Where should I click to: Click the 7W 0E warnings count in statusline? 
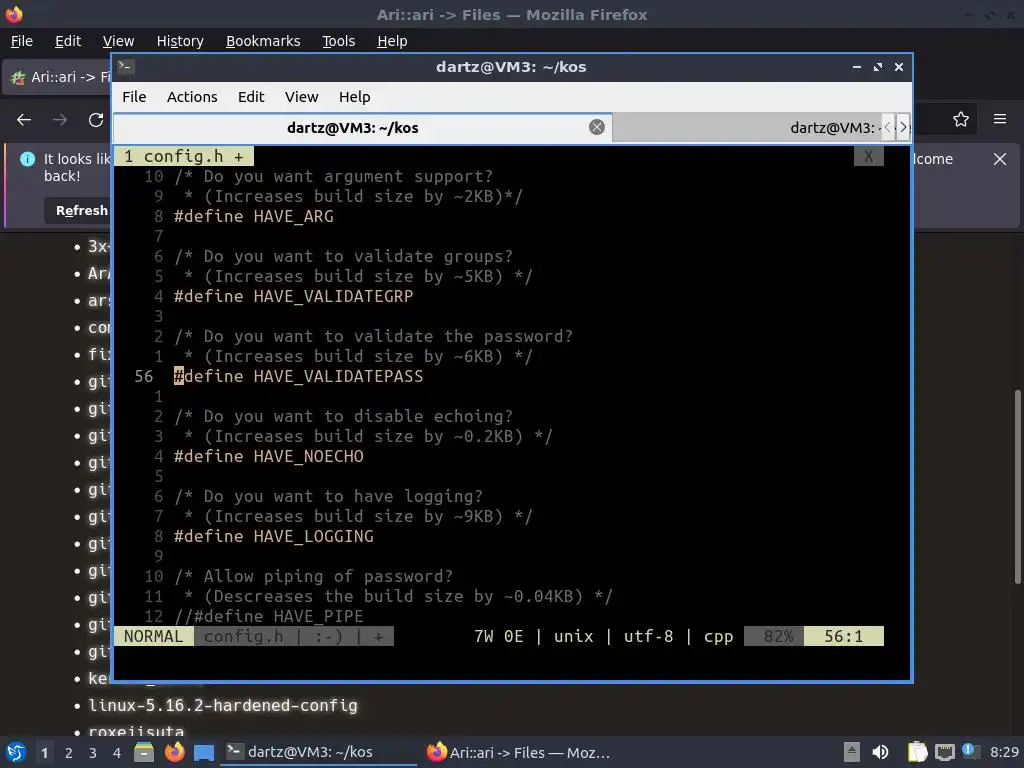point(498,636)
